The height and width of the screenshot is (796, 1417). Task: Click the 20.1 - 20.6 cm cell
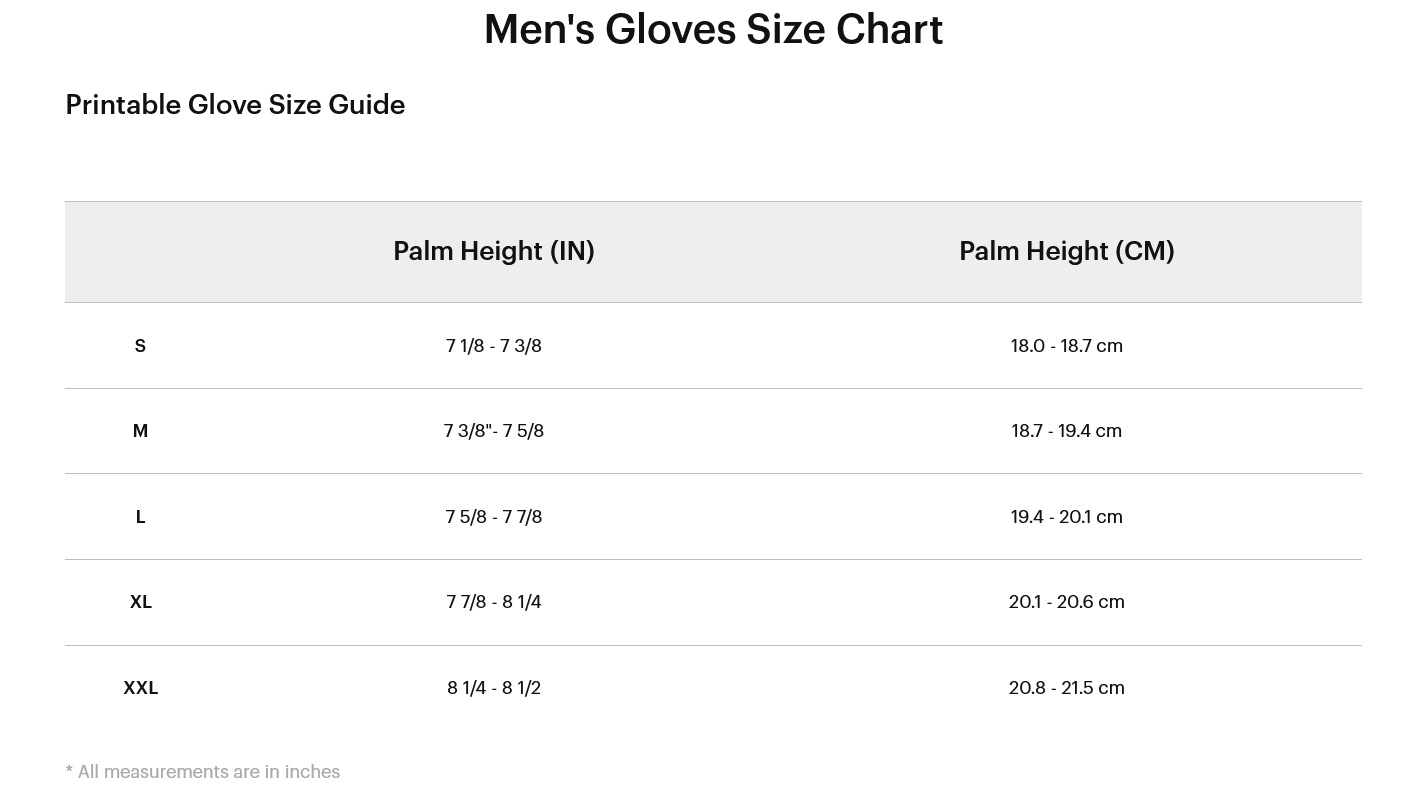click(1067, 602)
